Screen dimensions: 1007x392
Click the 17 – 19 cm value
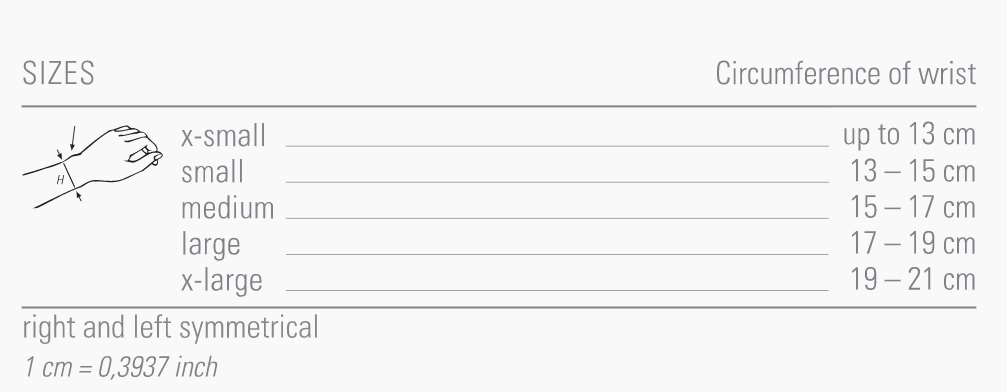pos(913,244)
